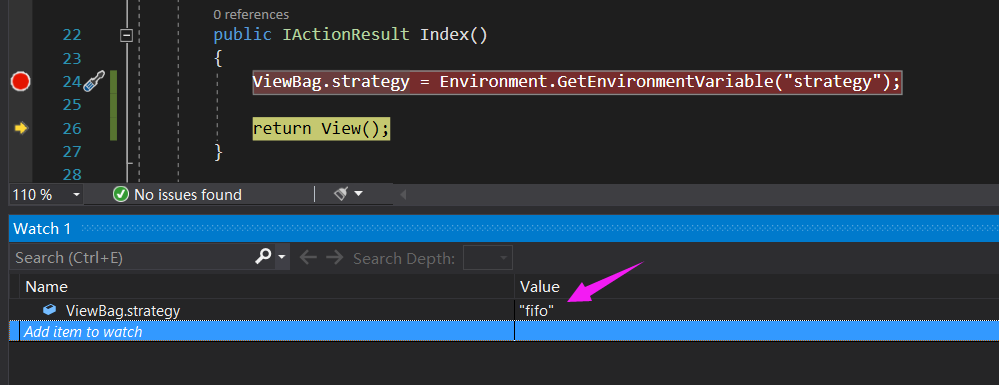
Task: Click the magnifier search icon in Watch
Action: (262, 256)
